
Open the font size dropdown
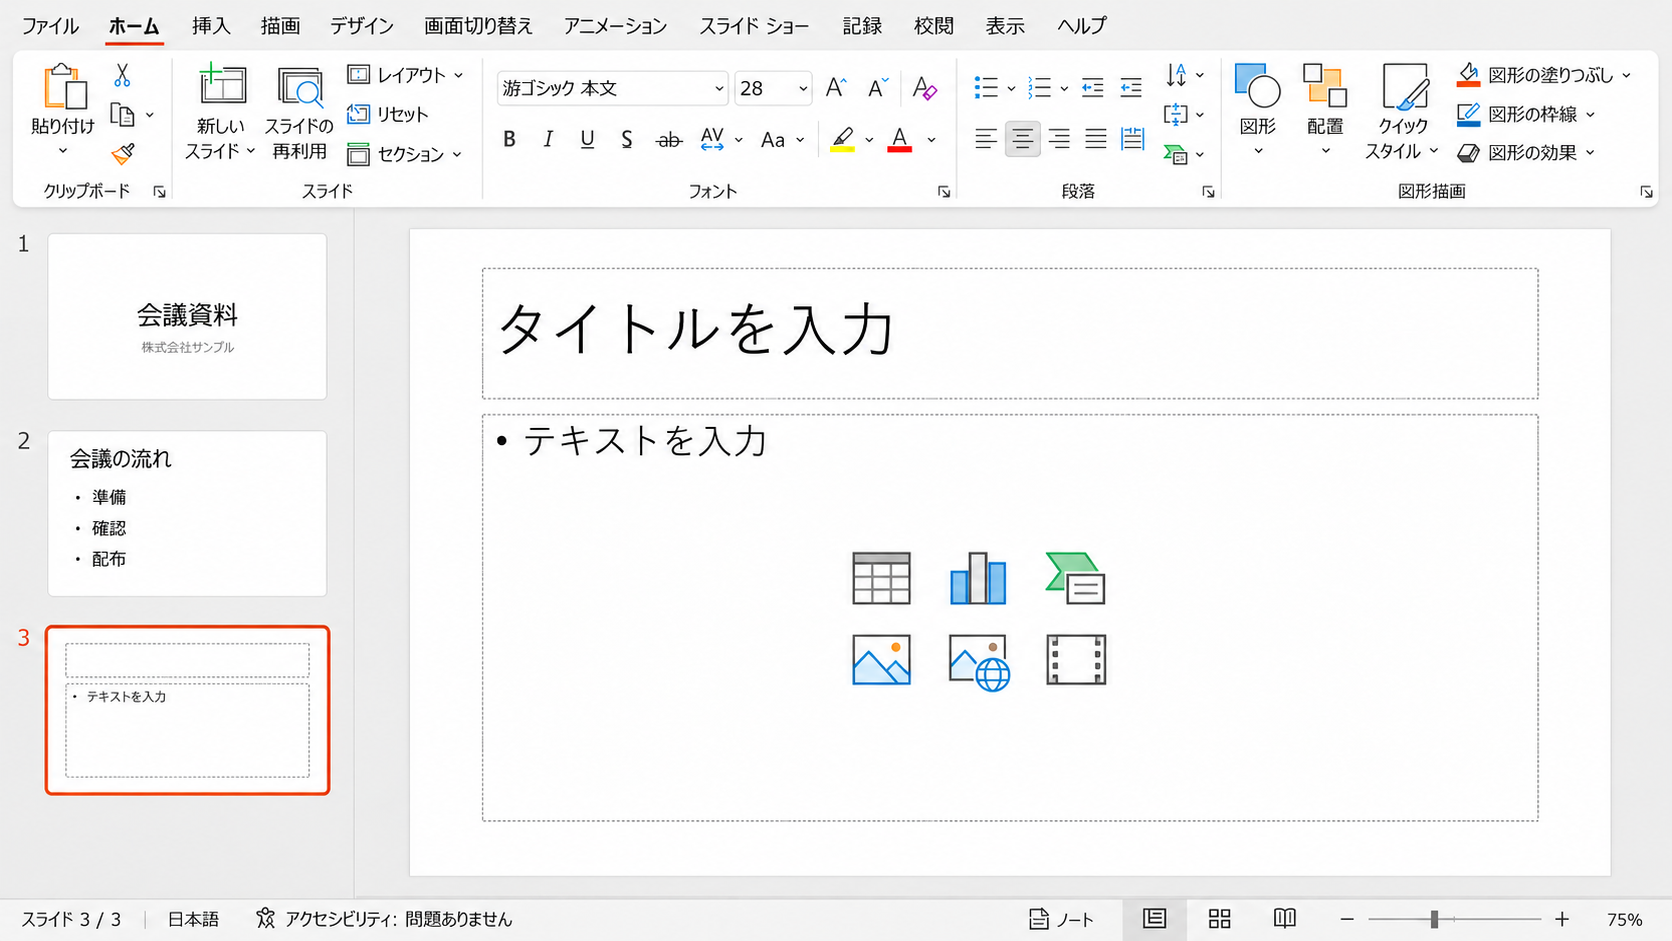802,89
